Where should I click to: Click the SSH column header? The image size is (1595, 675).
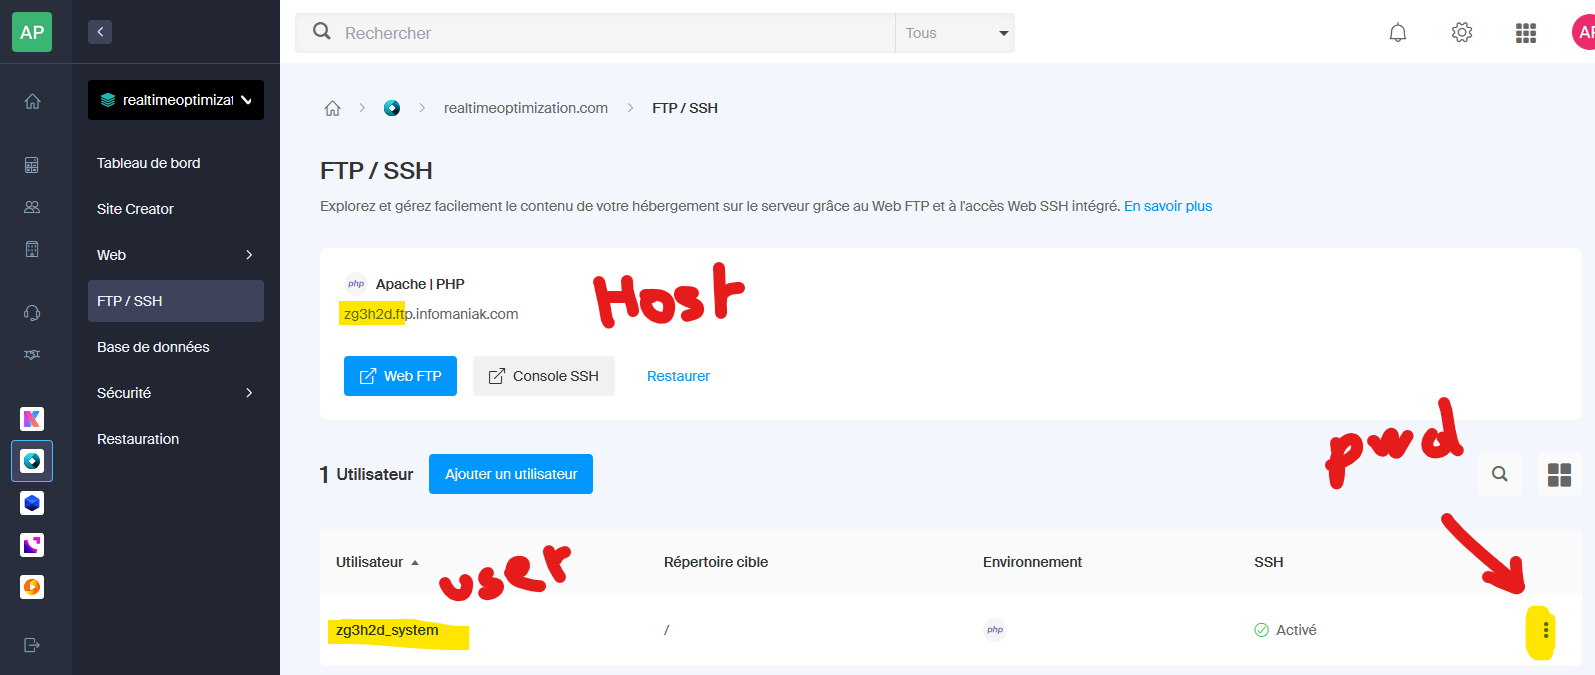[x=1269, y=562]
